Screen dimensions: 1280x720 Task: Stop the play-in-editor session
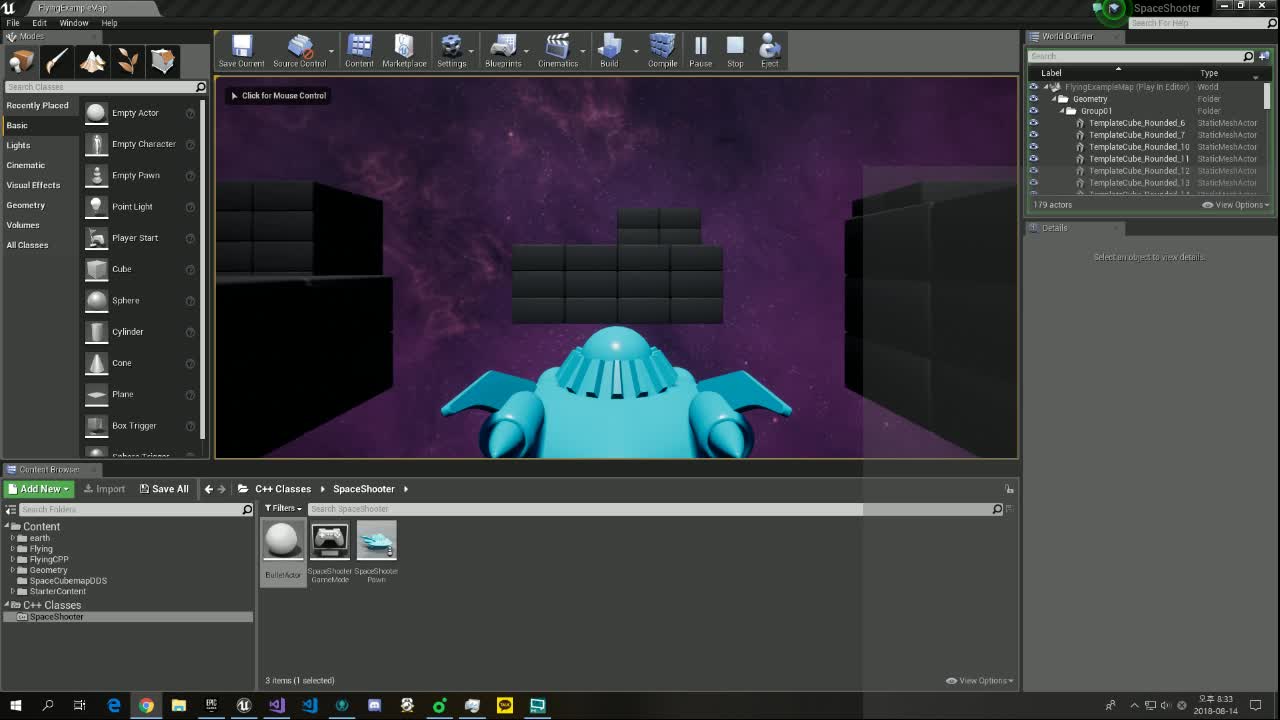tap(735, 51)
